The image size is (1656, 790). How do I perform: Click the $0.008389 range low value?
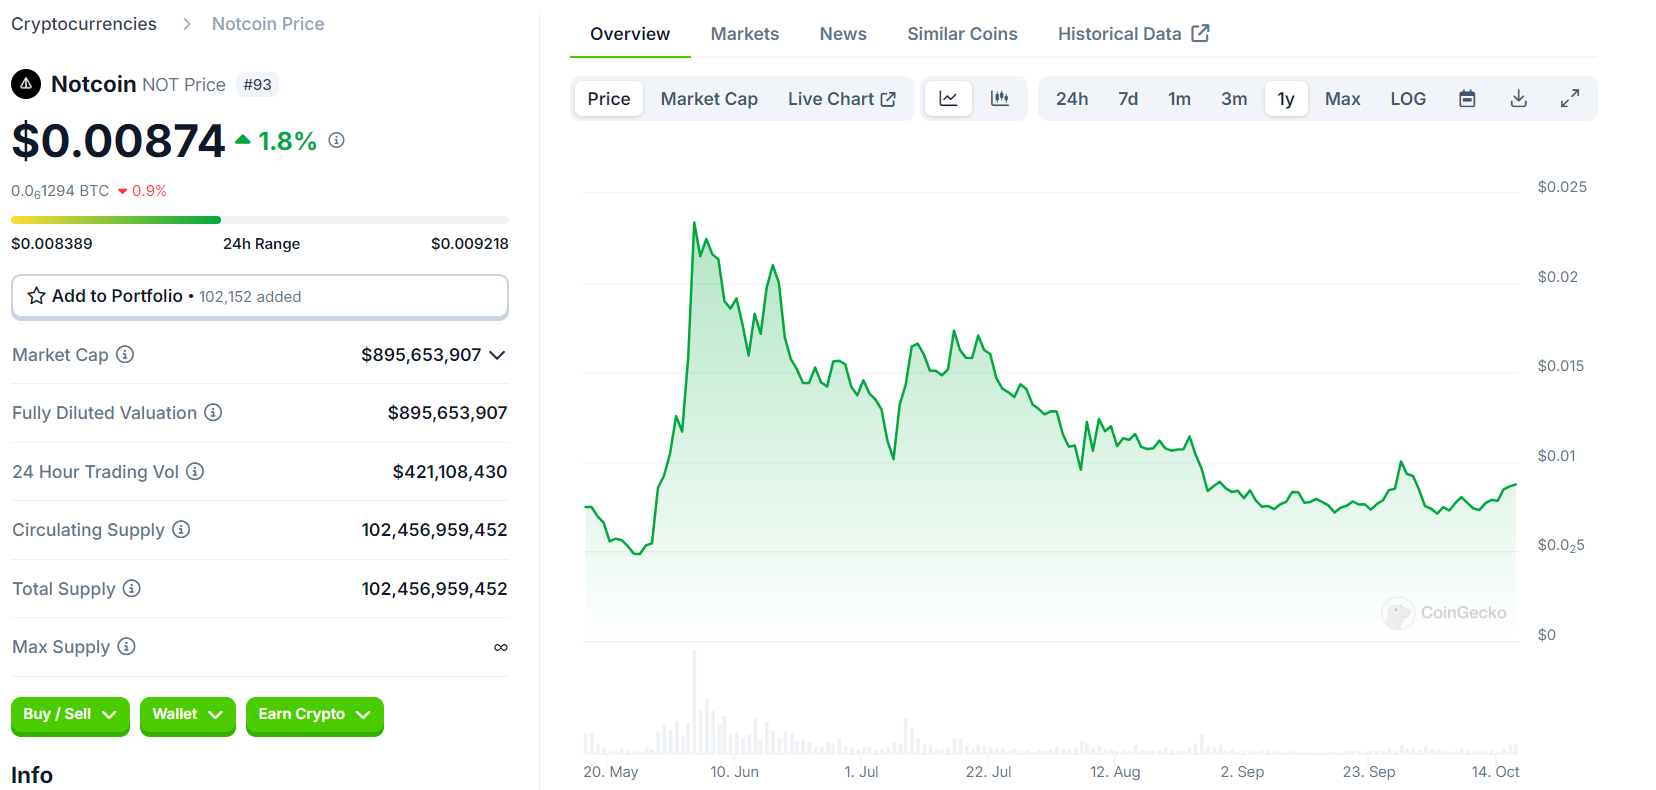click(52, 244)
